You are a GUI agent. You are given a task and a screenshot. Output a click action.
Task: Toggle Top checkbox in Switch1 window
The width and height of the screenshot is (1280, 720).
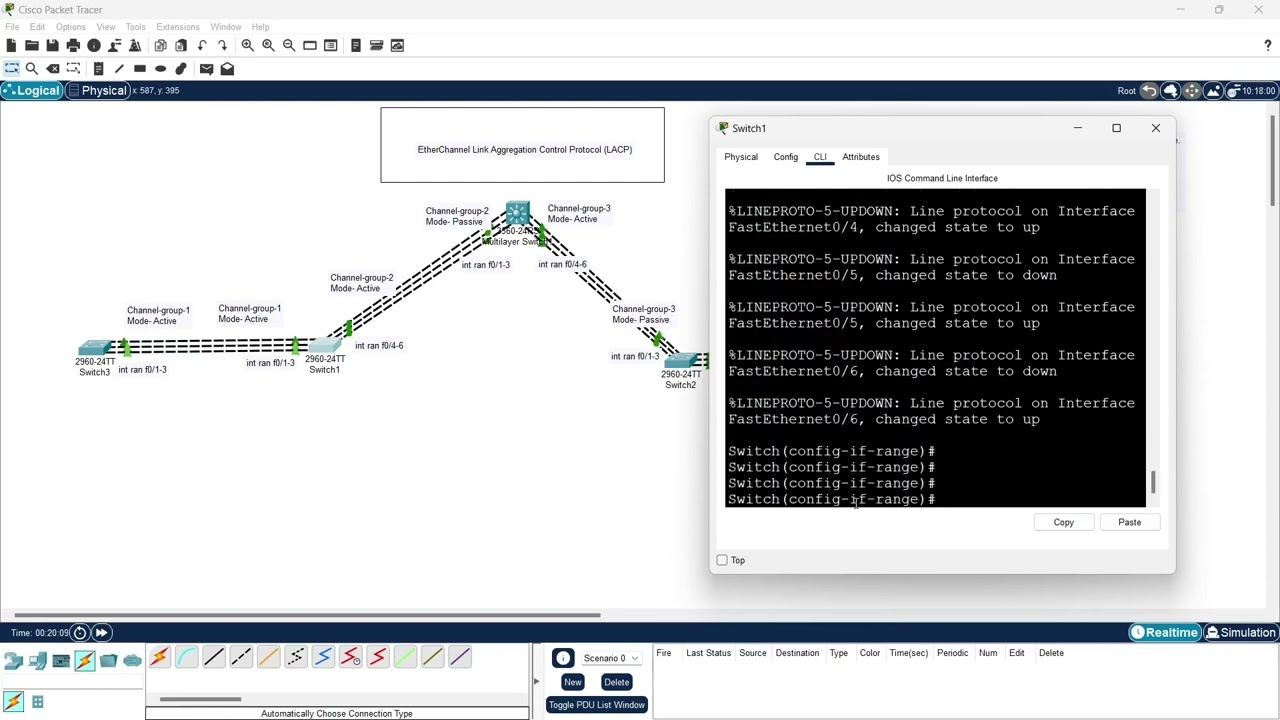click(x=722, y=560)
